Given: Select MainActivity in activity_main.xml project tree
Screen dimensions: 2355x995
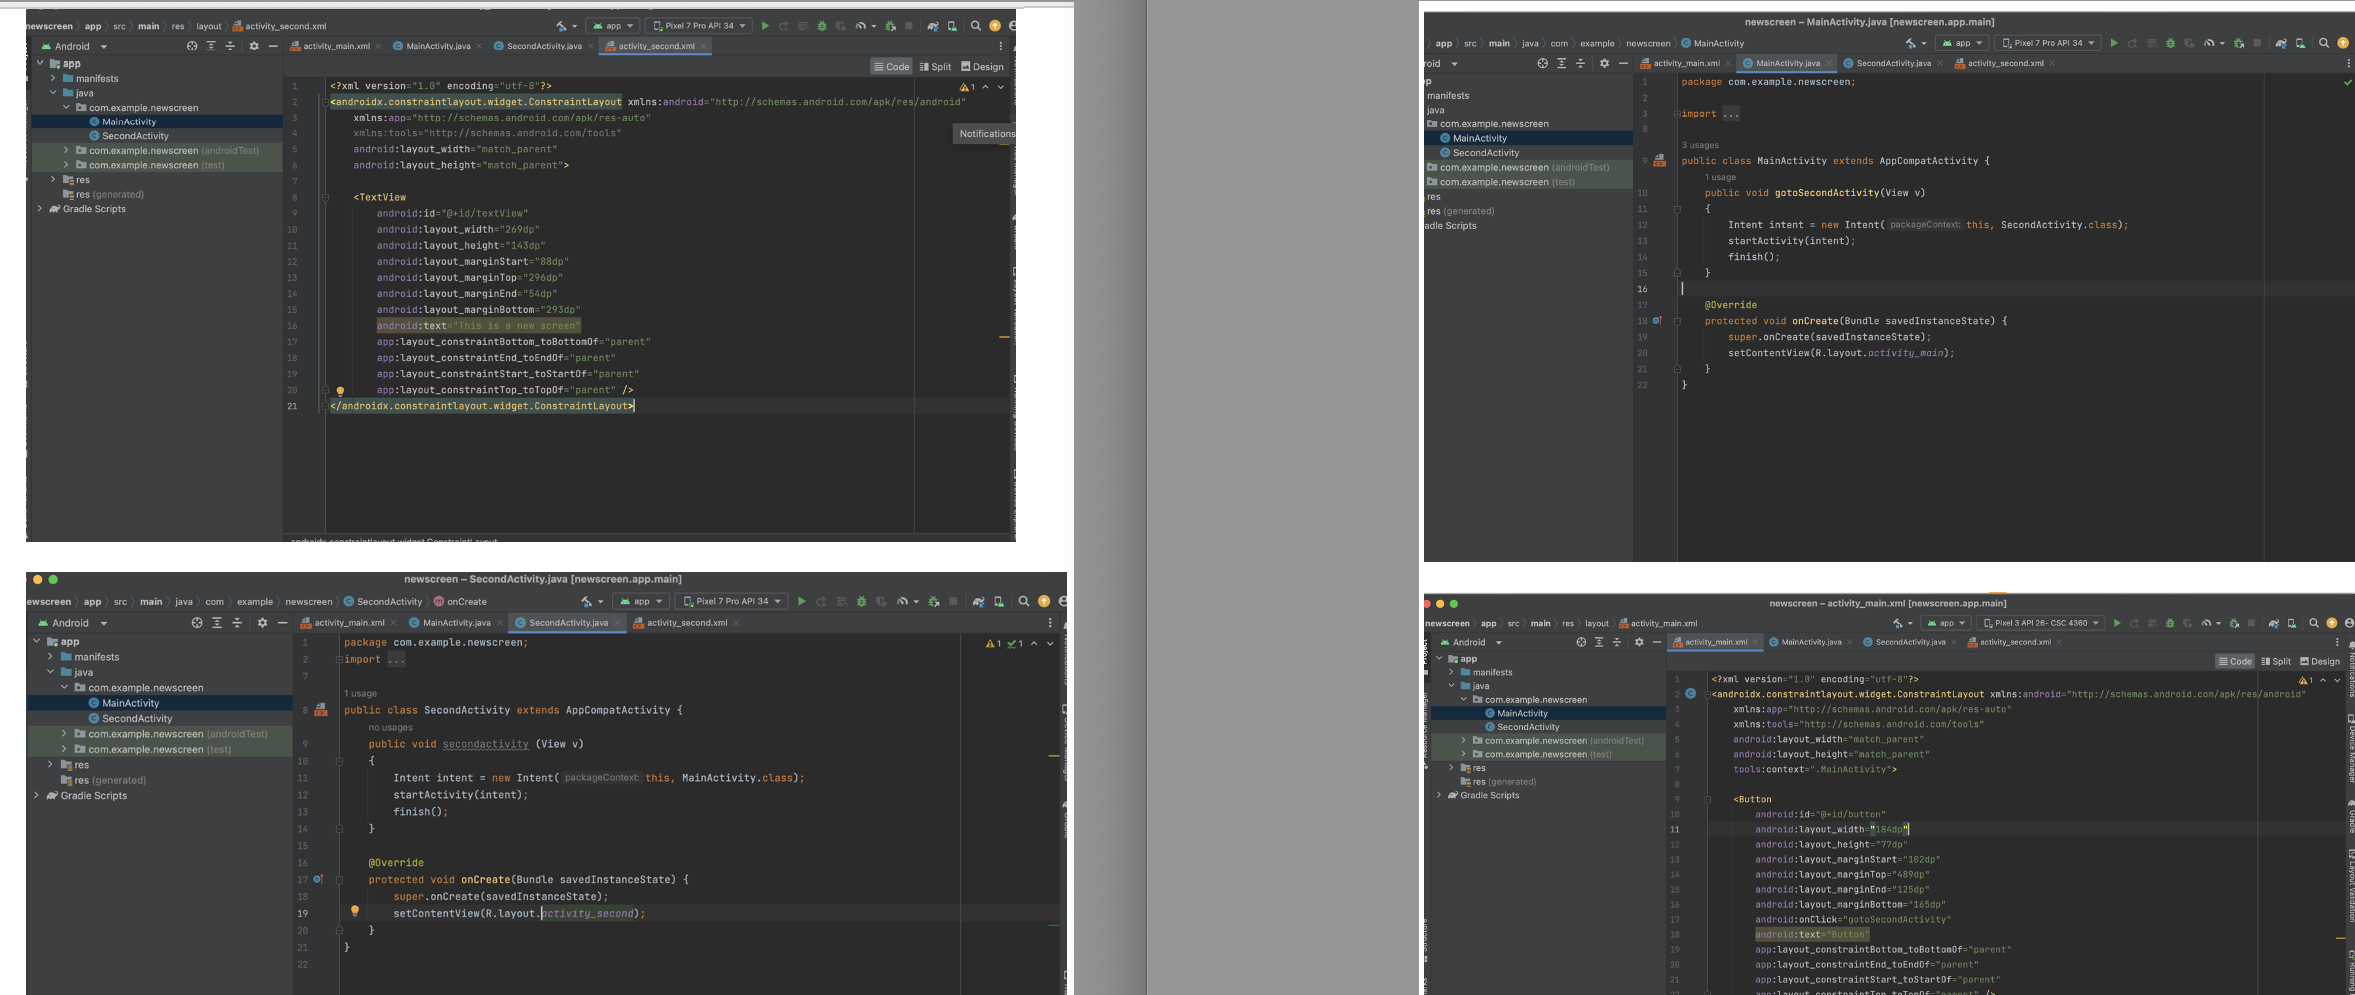Looking at the screenshot, I should coord(1522,713).
